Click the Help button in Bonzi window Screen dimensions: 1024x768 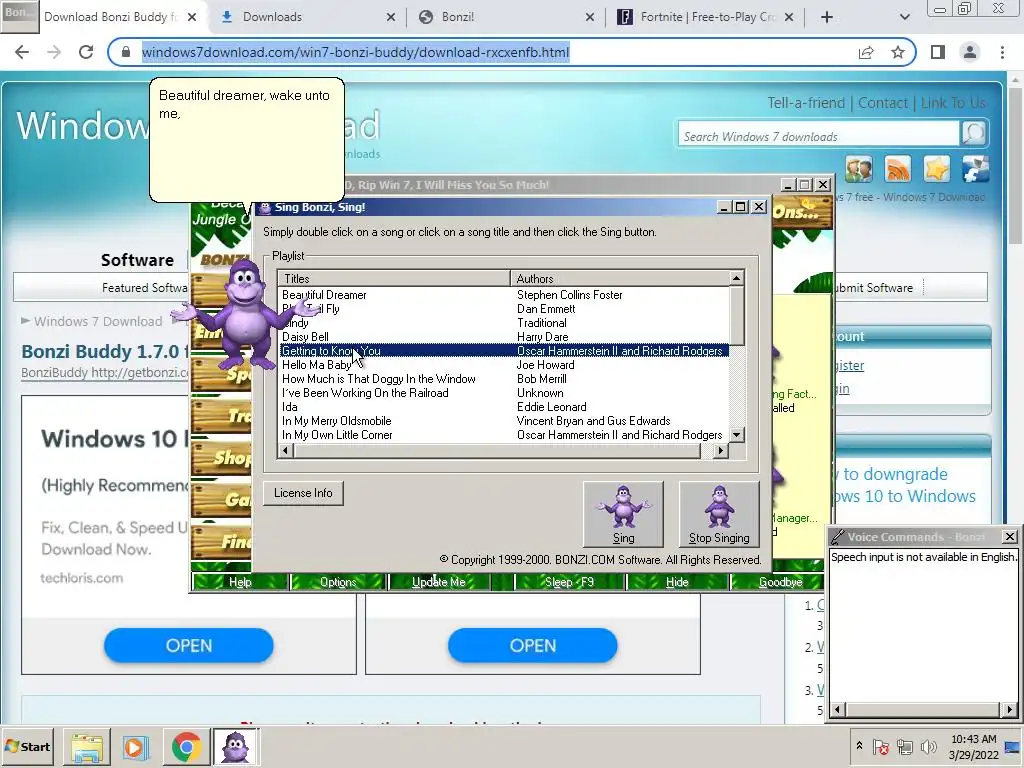coord(240,582)
